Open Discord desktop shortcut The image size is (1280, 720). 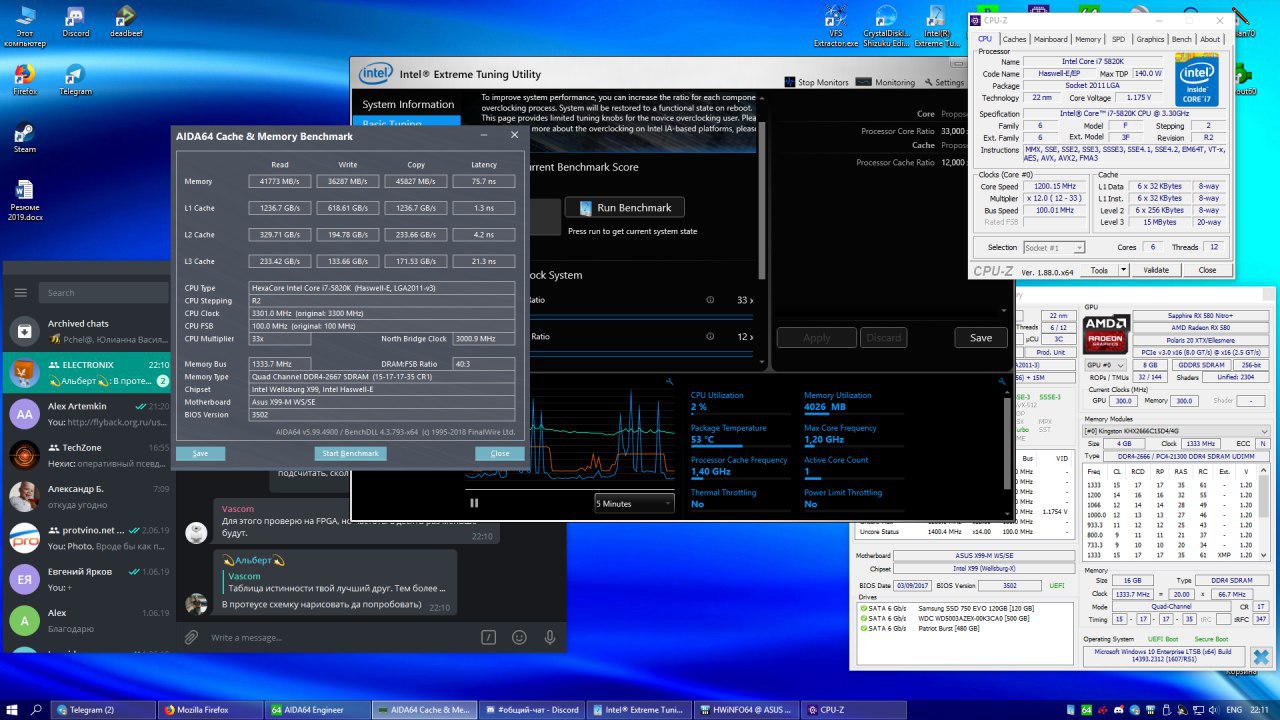(x=75, y=21)
